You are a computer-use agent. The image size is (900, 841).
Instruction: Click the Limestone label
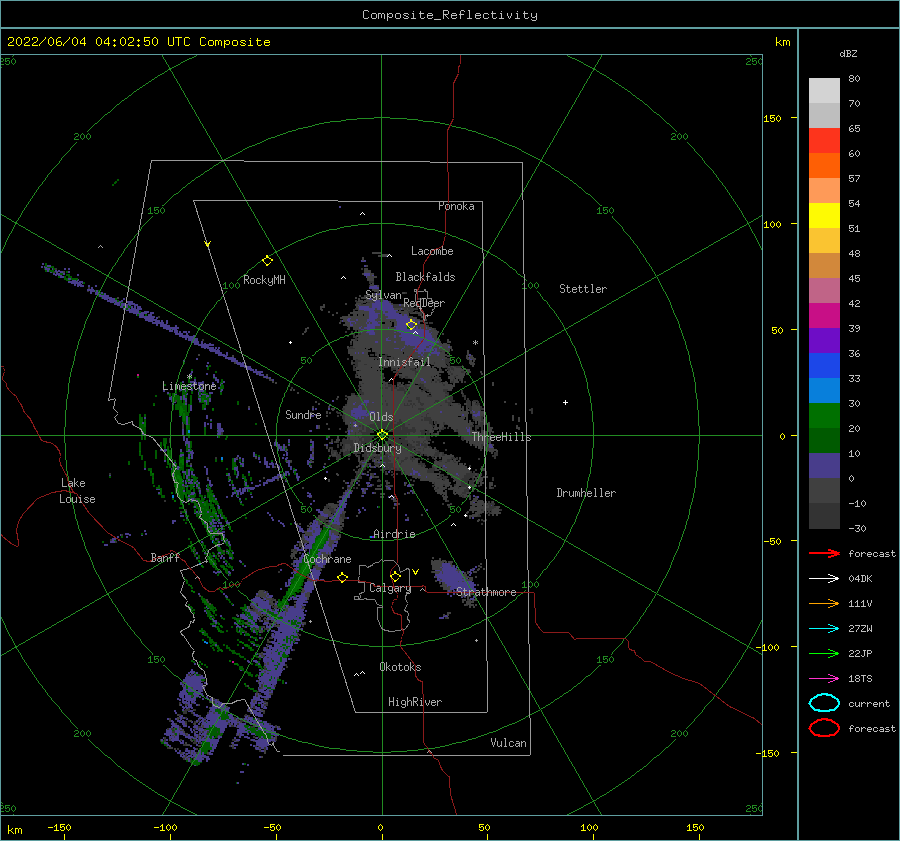click(189, 386)
